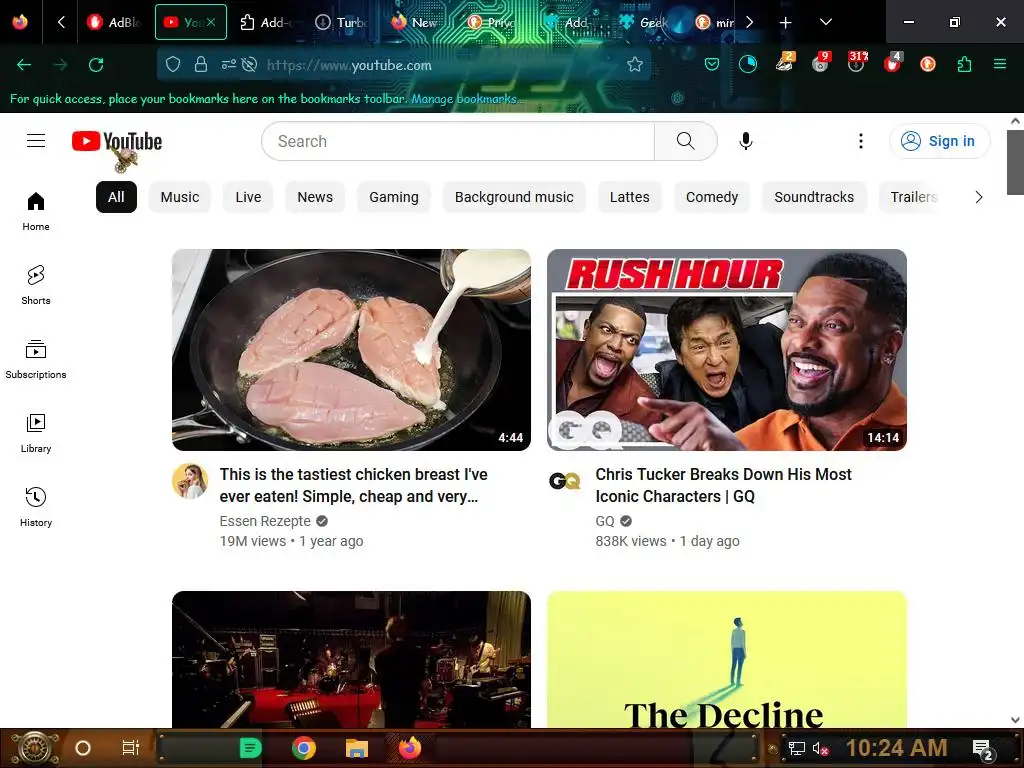Open the extension with badge 31%

tap(857, 63)
